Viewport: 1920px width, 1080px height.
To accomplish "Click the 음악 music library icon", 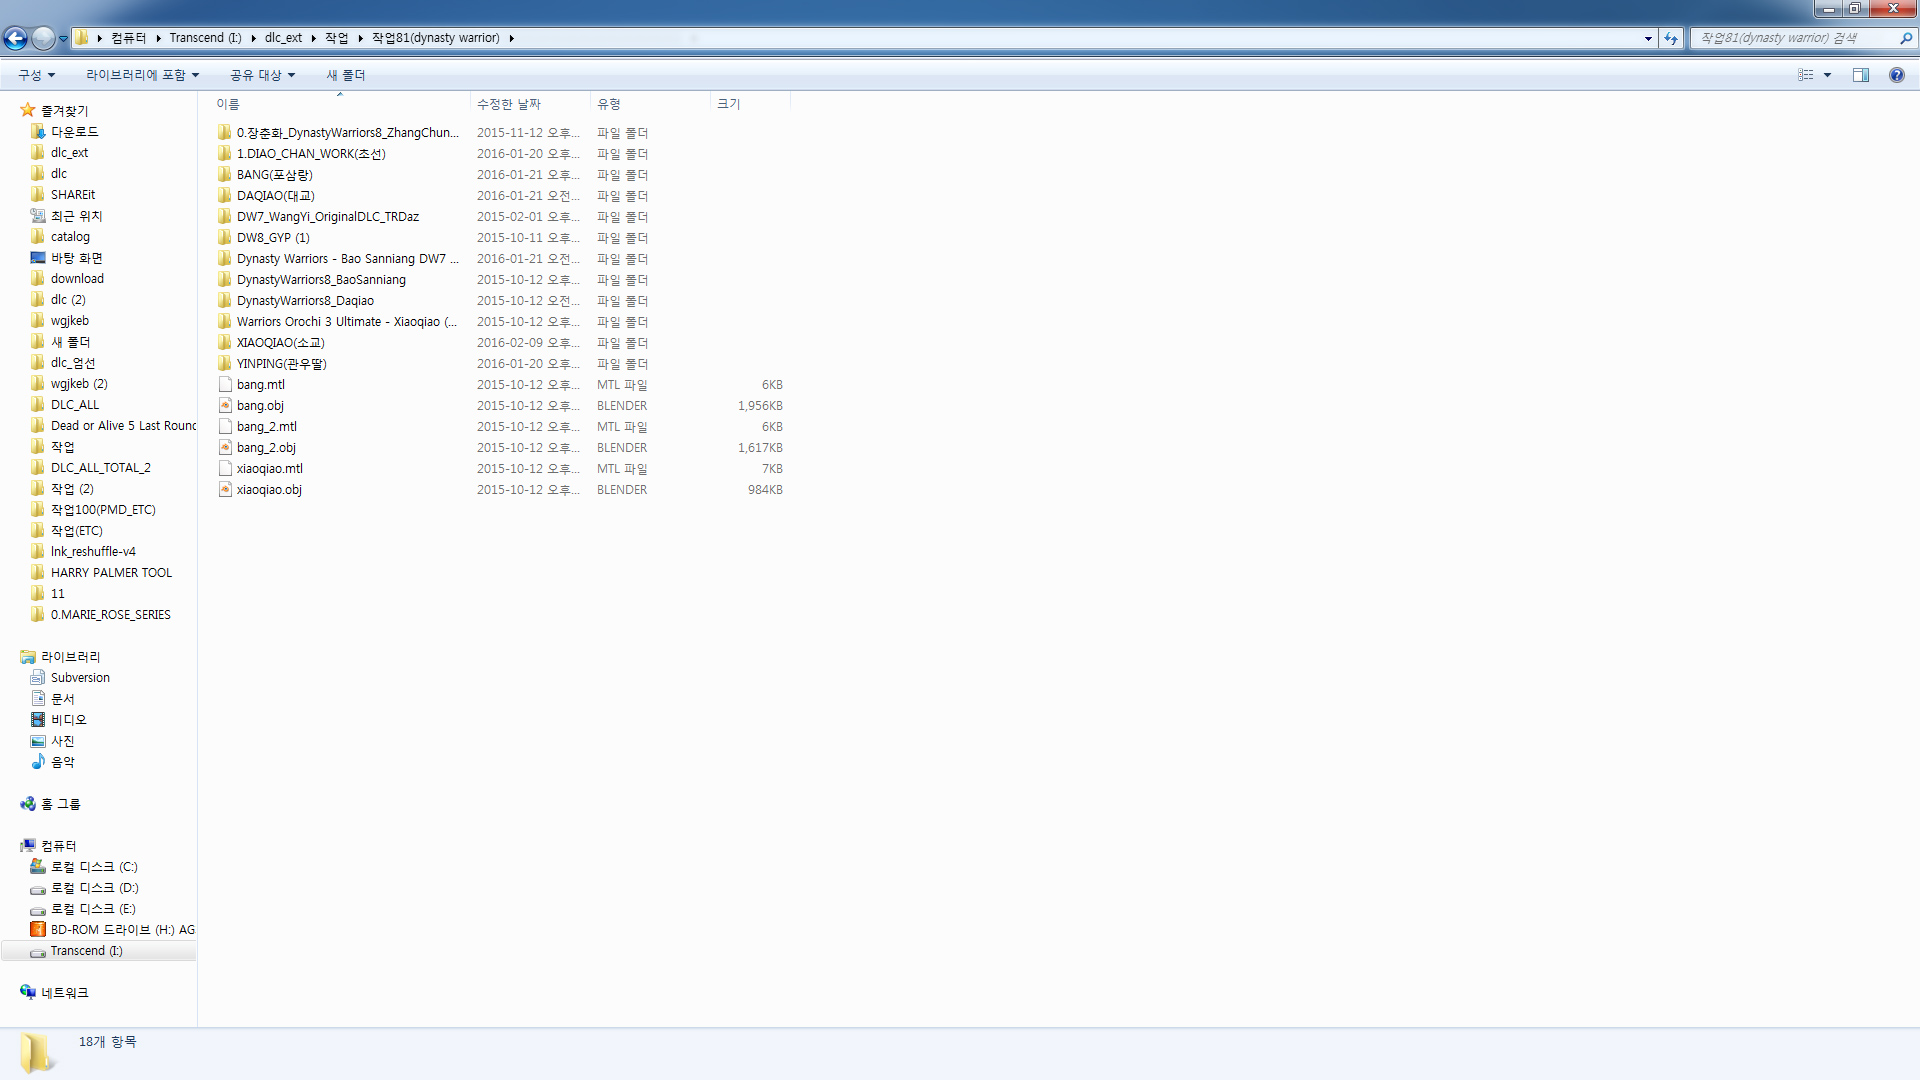I will click(38, 762).
